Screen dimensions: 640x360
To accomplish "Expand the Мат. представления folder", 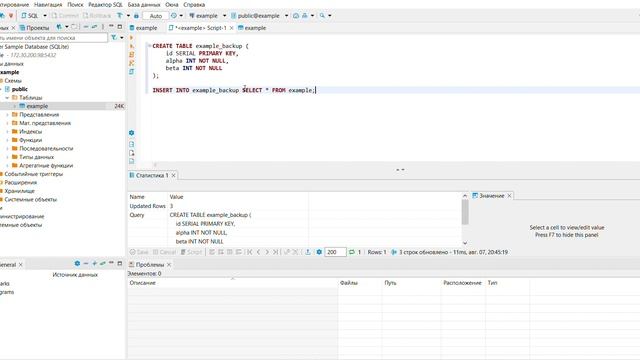I will click(x=7, y=123).
